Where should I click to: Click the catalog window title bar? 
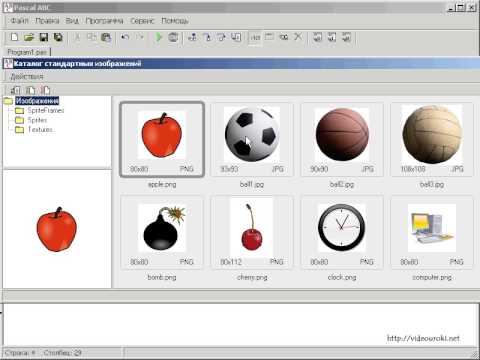point(240,63)
